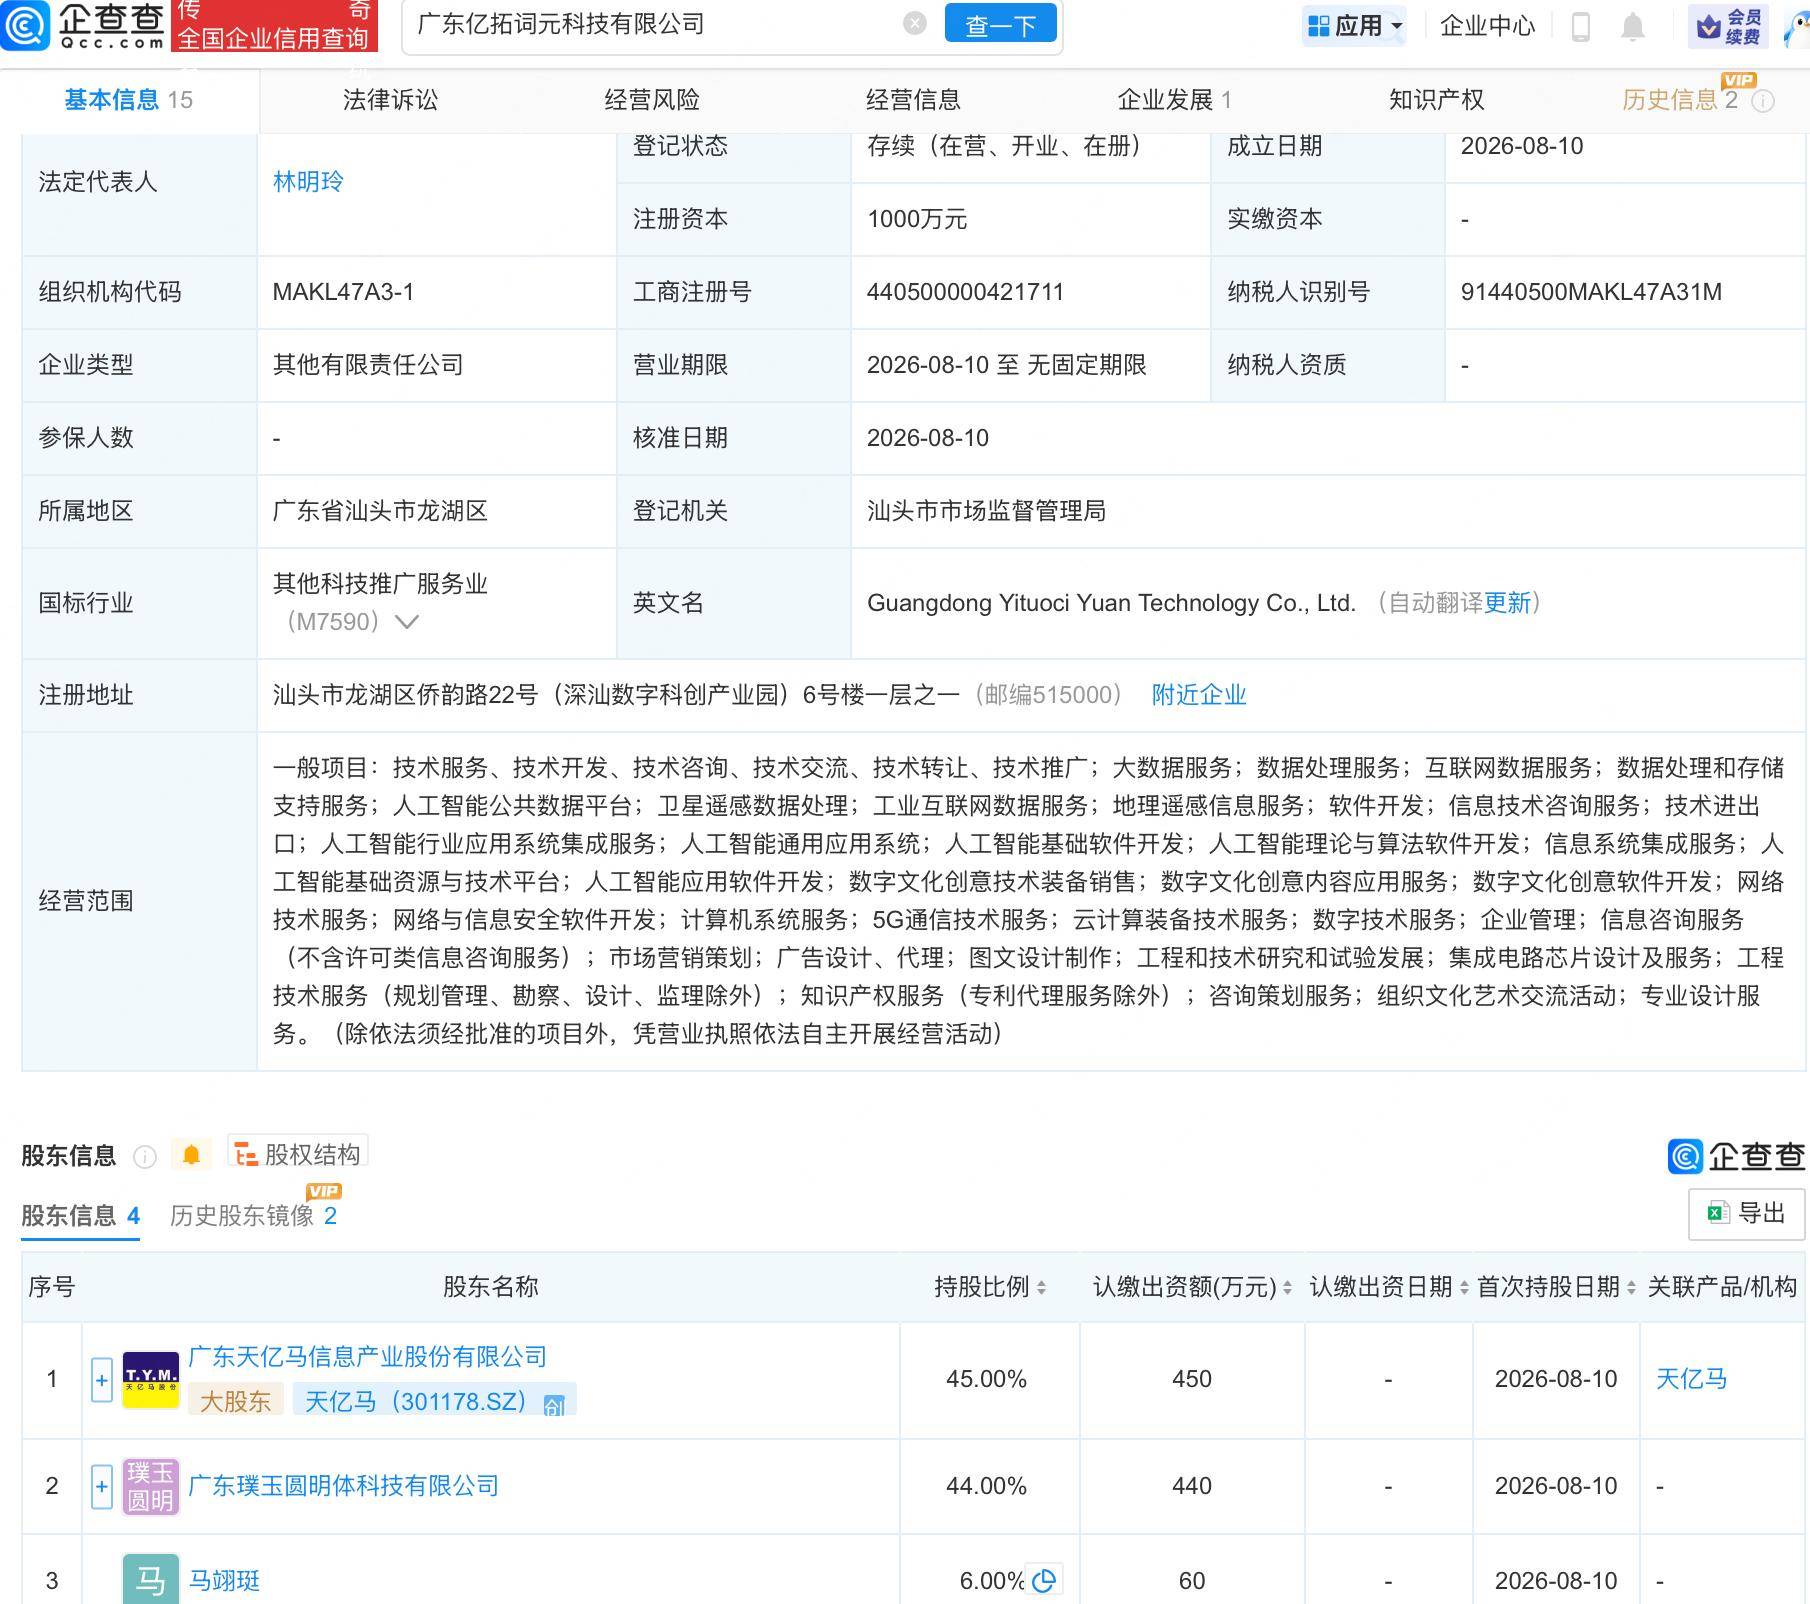
Task: Click pie chart icon beside 6.00%
Action: [x=1044, y=1581]
